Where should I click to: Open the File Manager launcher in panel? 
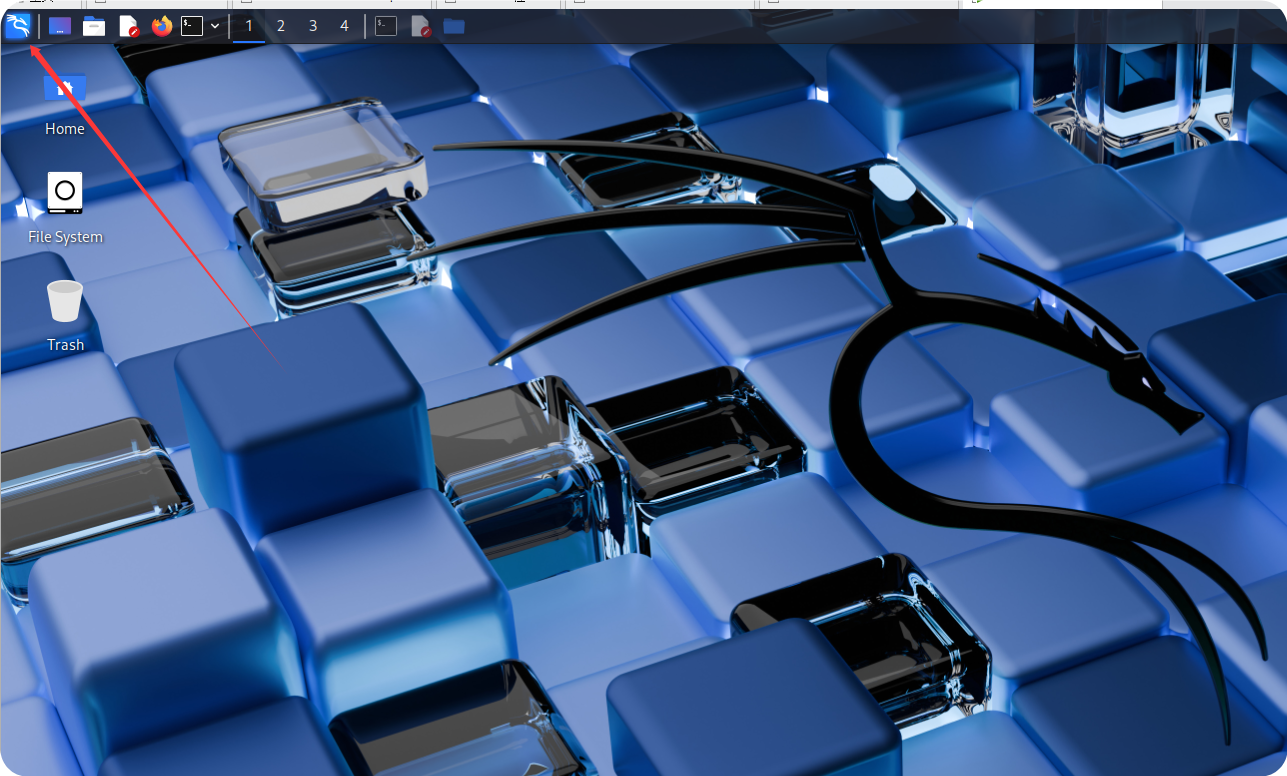(x=94, y=26)
